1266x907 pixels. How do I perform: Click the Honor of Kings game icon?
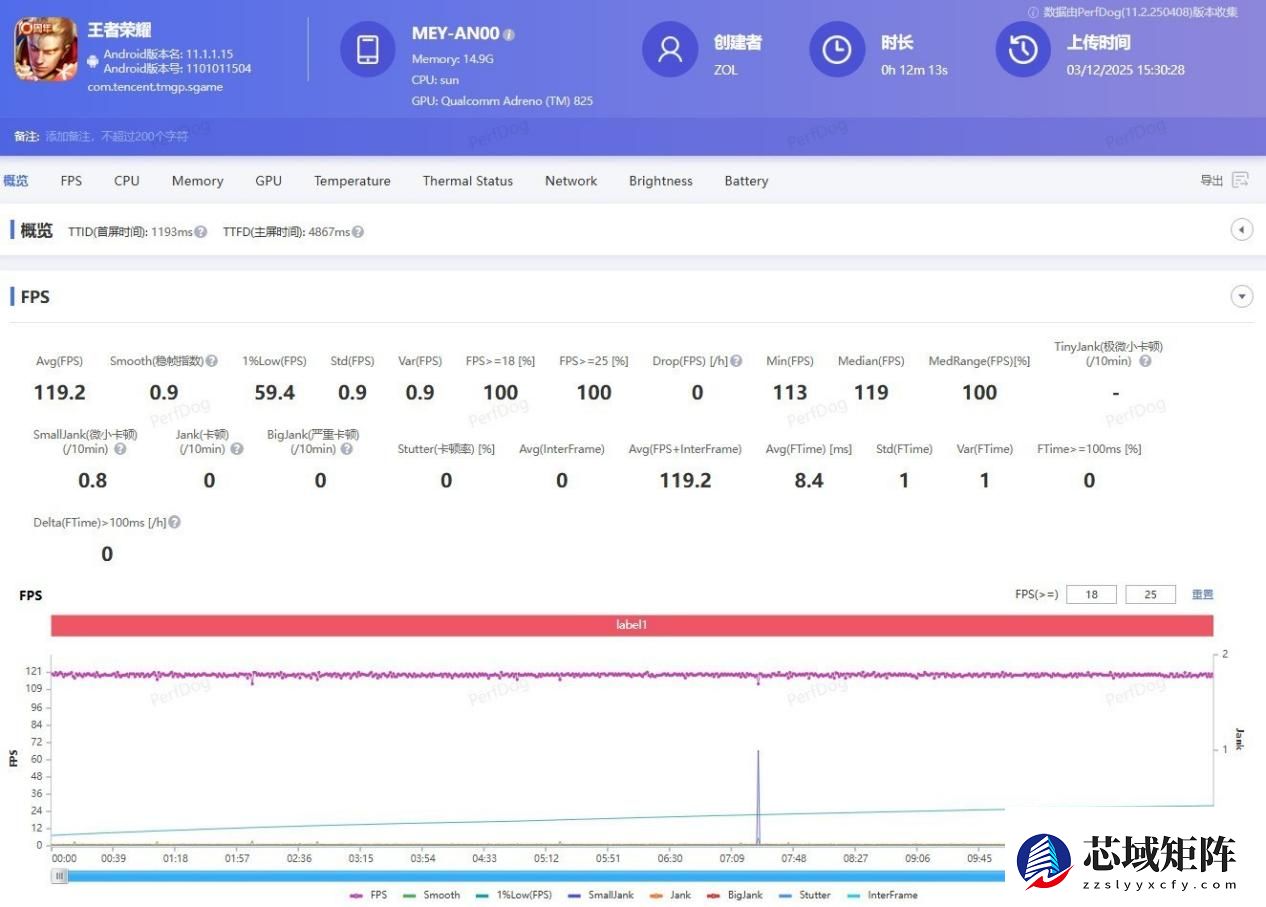pyautogui.click(x=45, y=50)
